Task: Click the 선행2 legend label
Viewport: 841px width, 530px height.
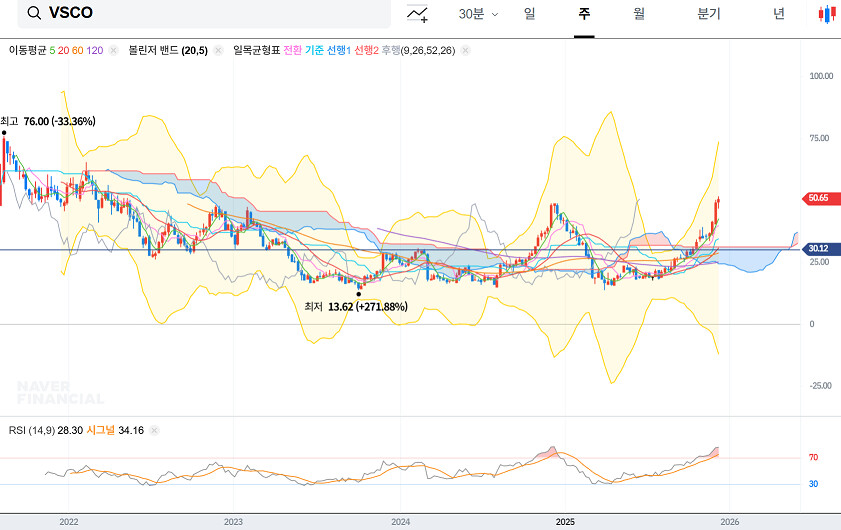Action: pos(366,50)
